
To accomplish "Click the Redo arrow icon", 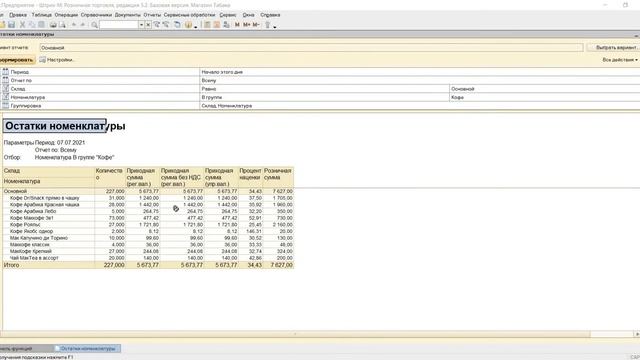I will coord(83,25).
